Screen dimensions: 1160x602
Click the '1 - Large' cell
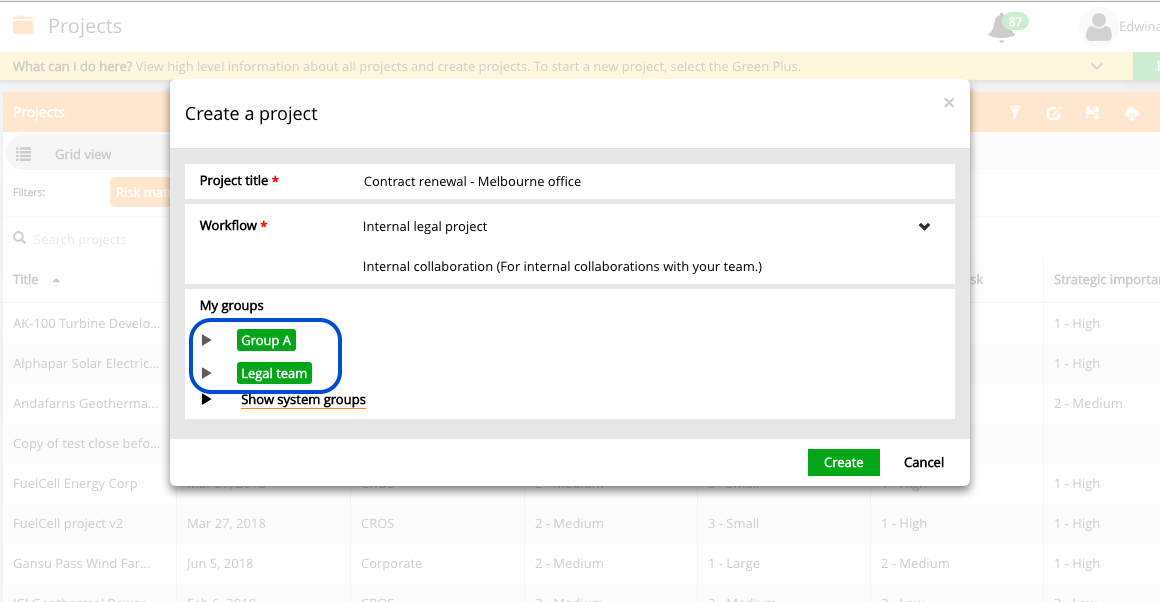coord(733,563)
